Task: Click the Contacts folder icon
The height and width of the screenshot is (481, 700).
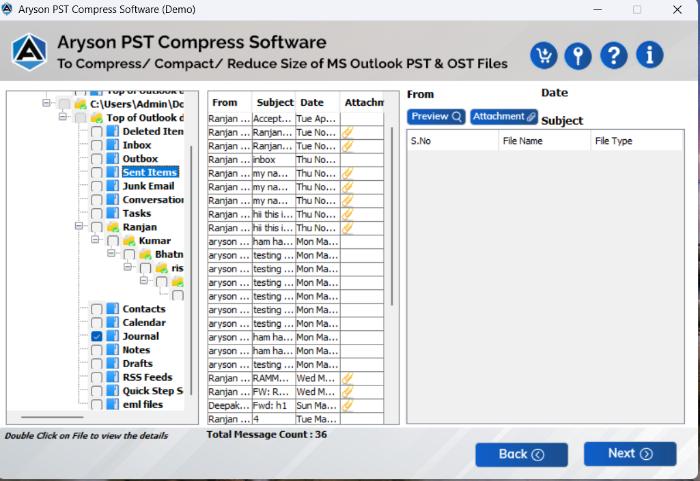Action: (113, 309)
